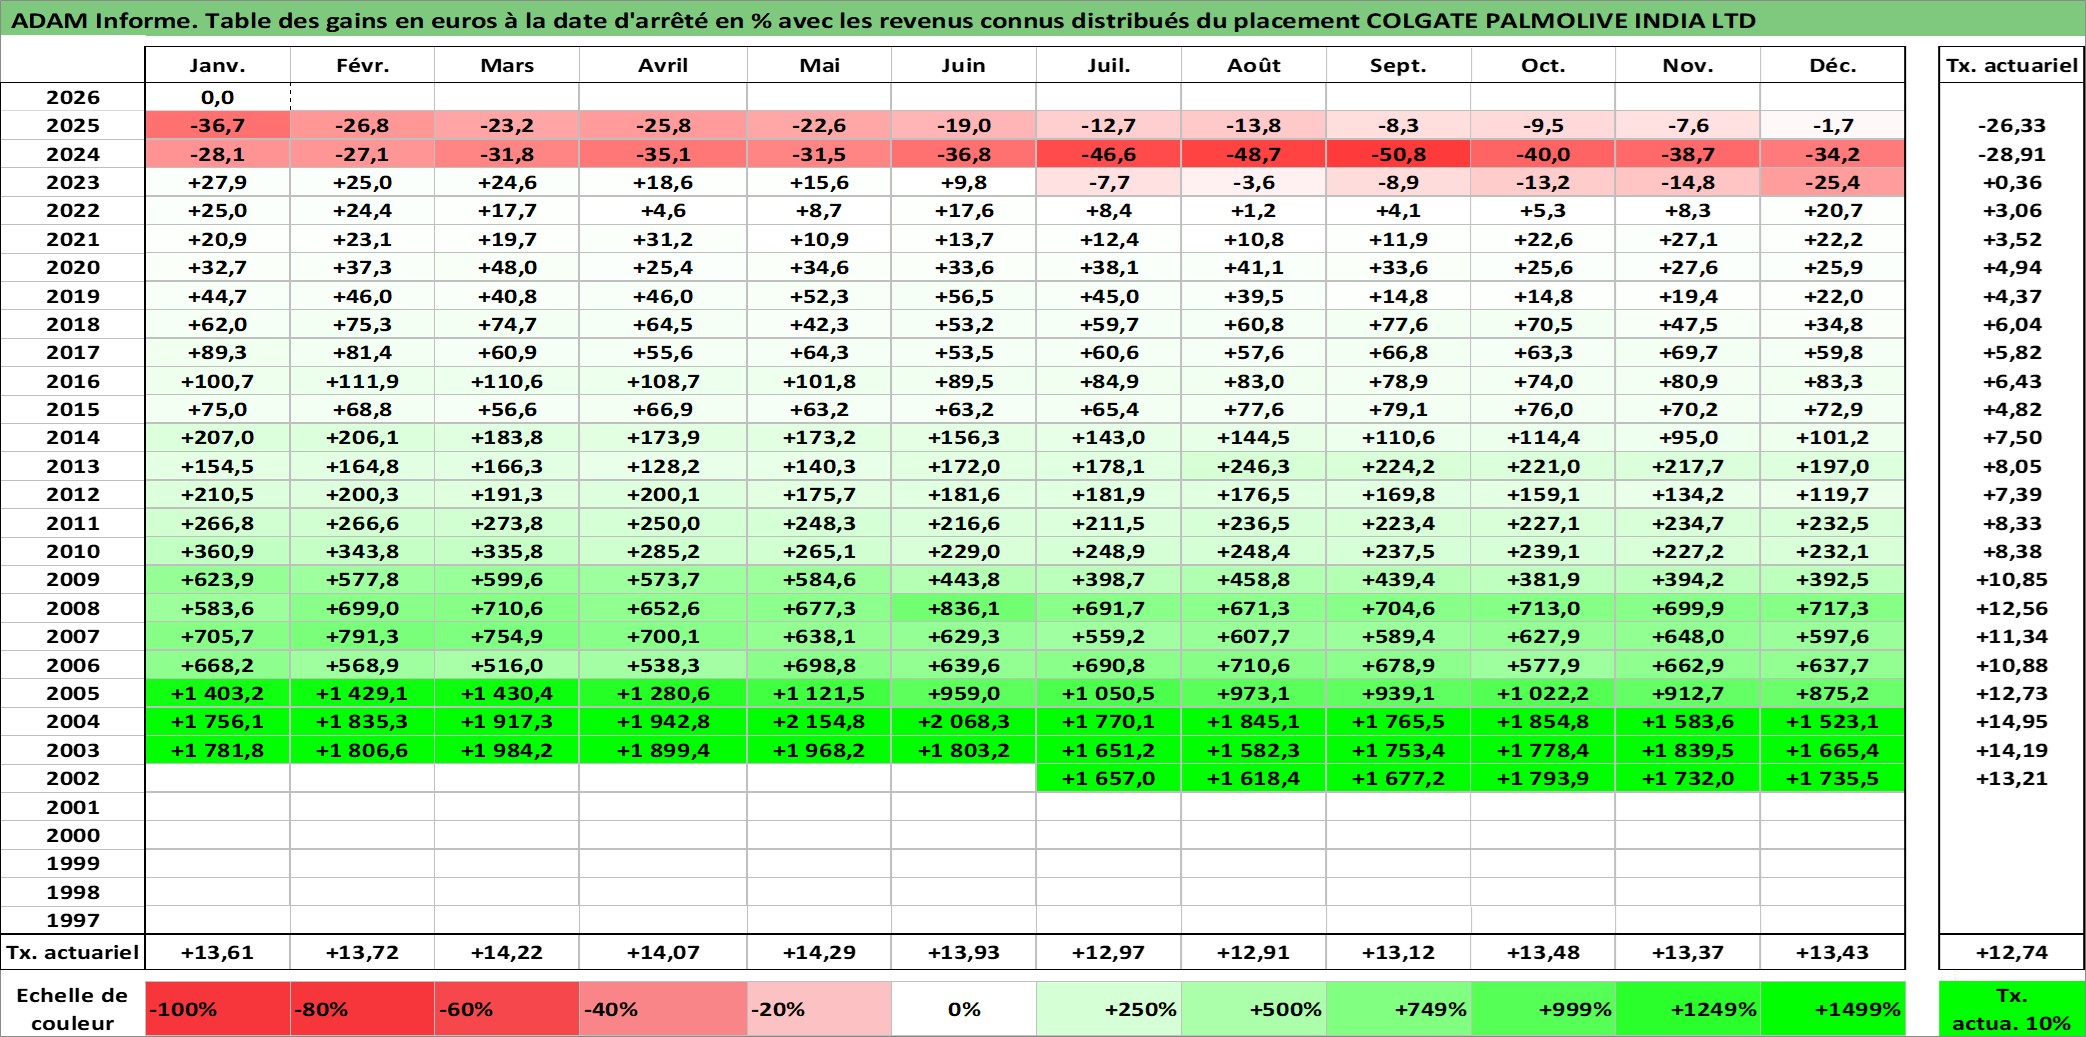Click the -100% red color scale swatch
The width and height of the screenshot is (2086, 1037).
pyautogui.click(x=218, y=1009)
